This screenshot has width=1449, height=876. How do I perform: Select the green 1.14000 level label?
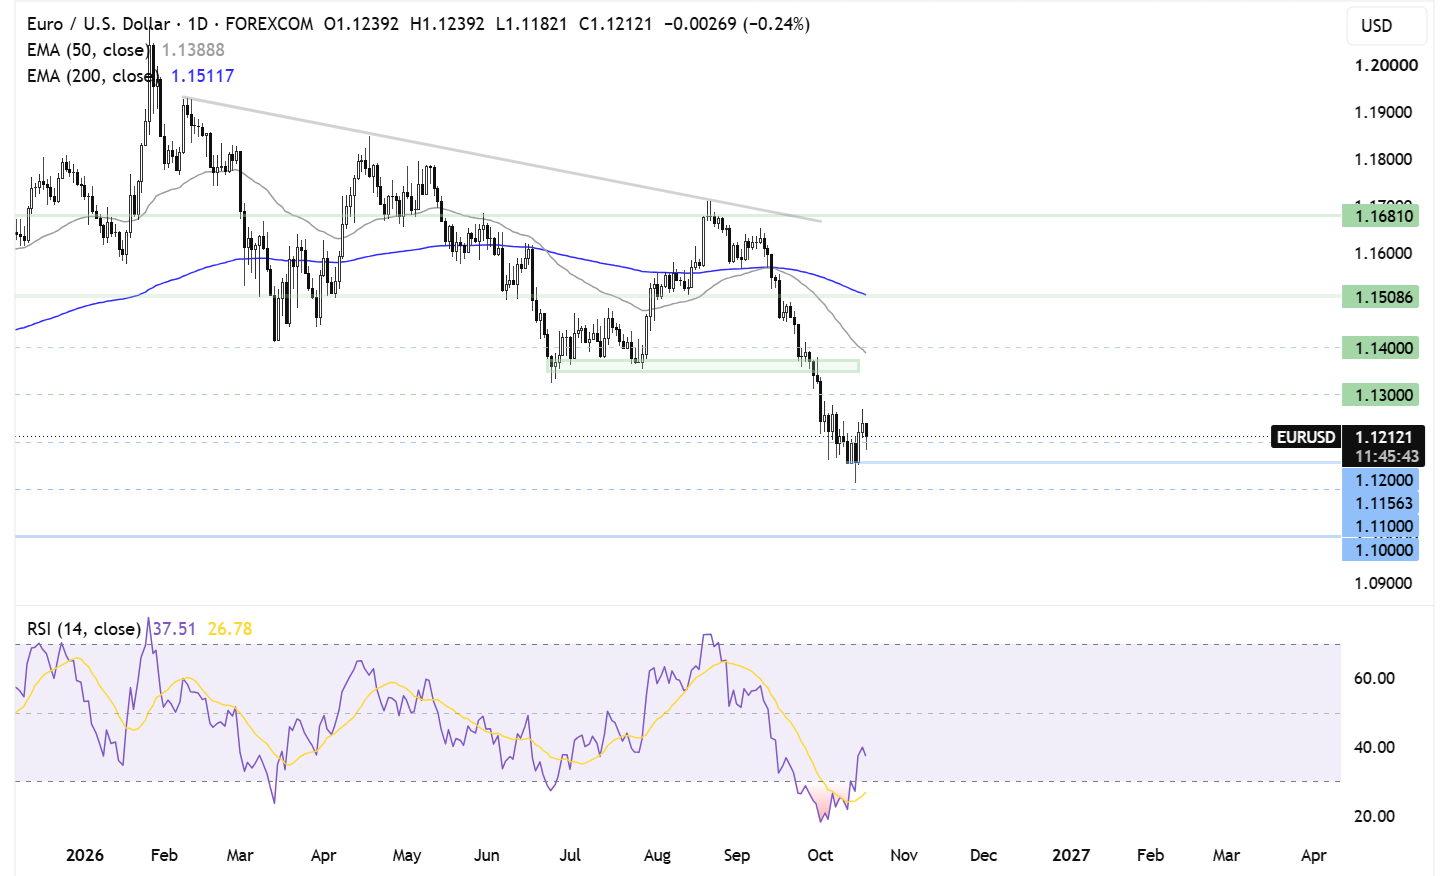tap(1381, 348)
